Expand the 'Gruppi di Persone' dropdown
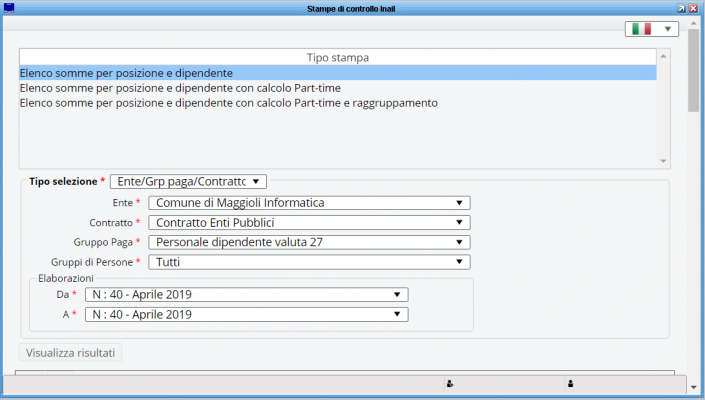Viewport: 705px width, 400px height. [309, 262]
